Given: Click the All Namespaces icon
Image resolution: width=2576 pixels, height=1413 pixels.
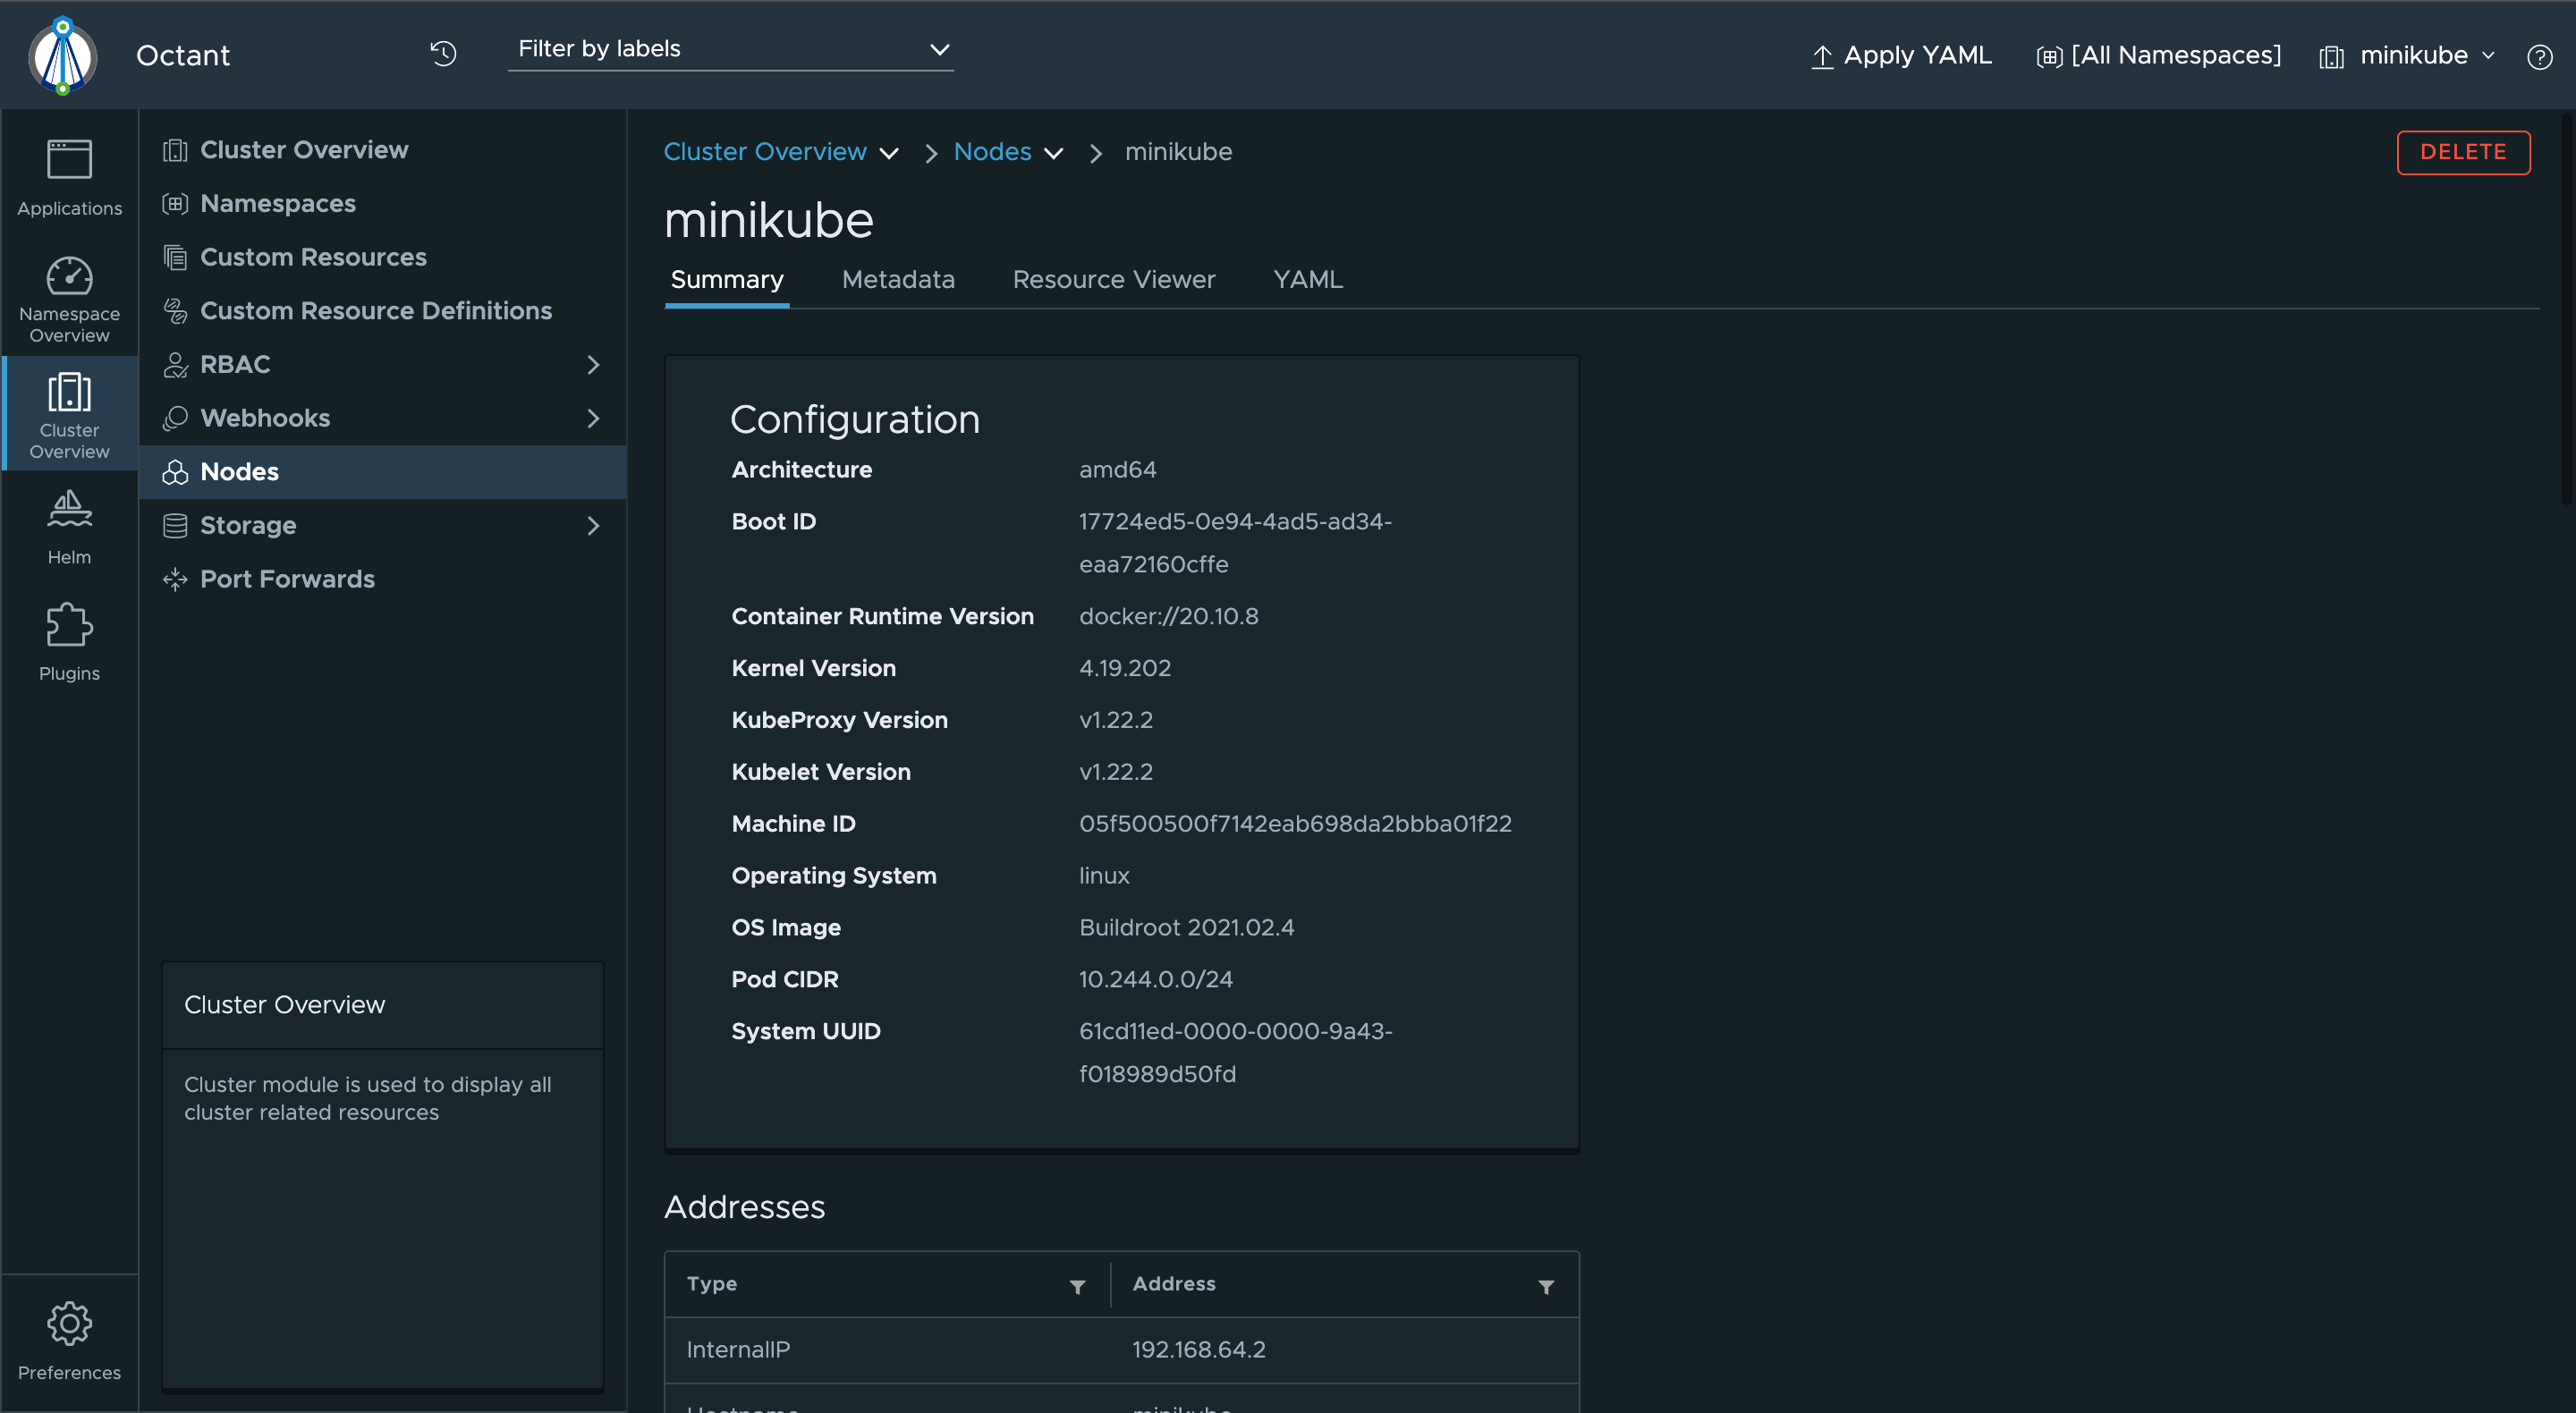Looking at the screenshot, I should [x=2048, y=58].
